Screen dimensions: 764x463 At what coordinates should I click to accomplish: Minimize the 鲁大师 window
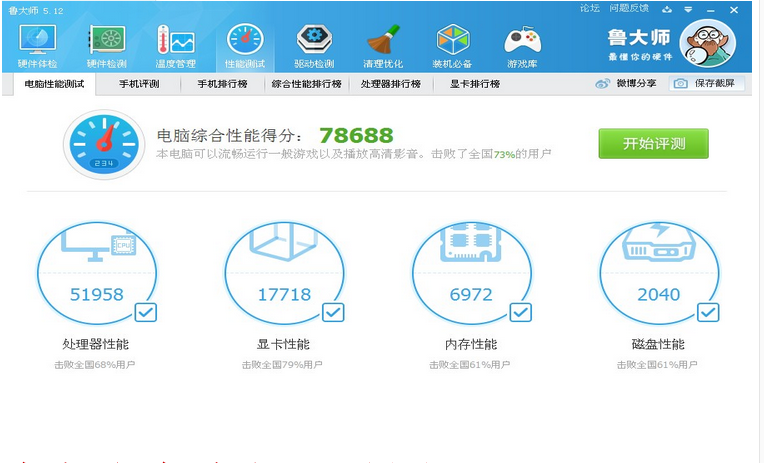[711, 10]
